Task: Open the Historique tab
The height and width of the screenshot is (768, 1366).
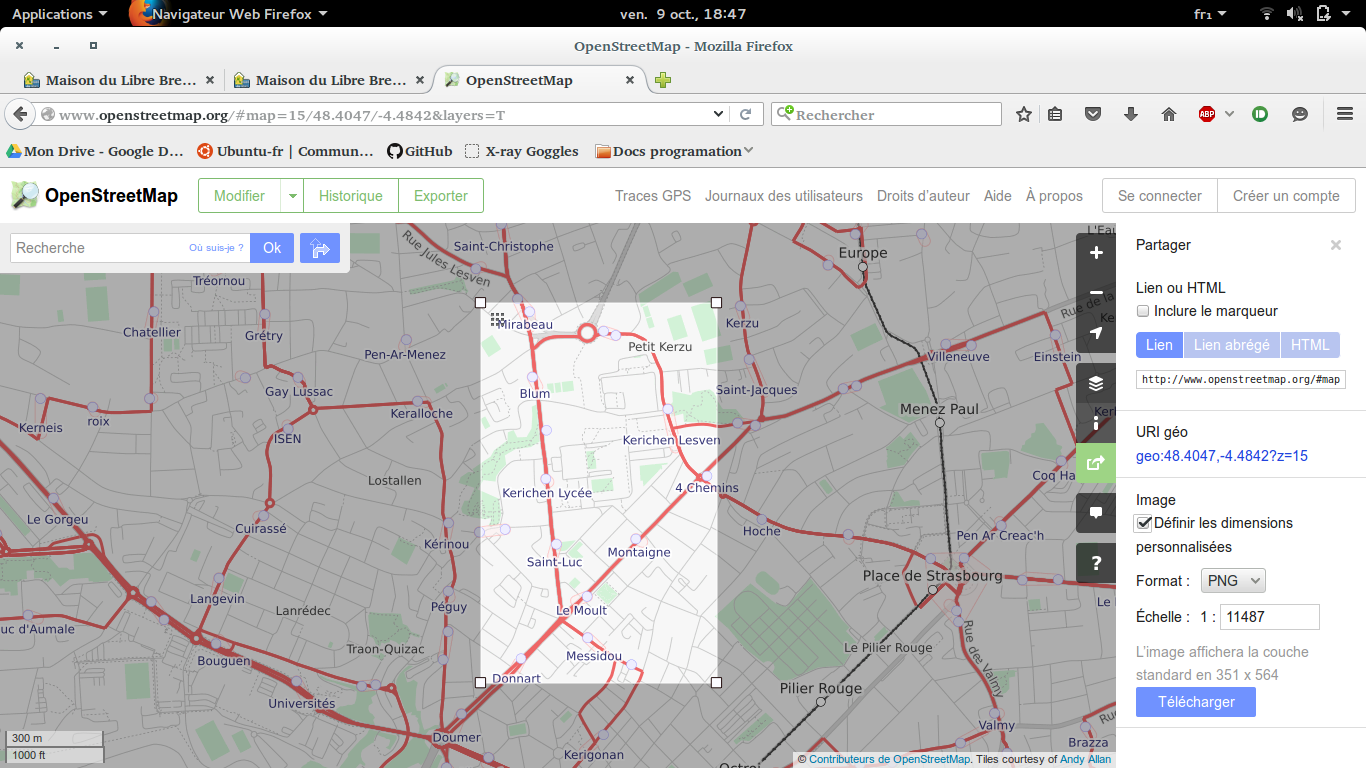Action: [x=351, y=196]
